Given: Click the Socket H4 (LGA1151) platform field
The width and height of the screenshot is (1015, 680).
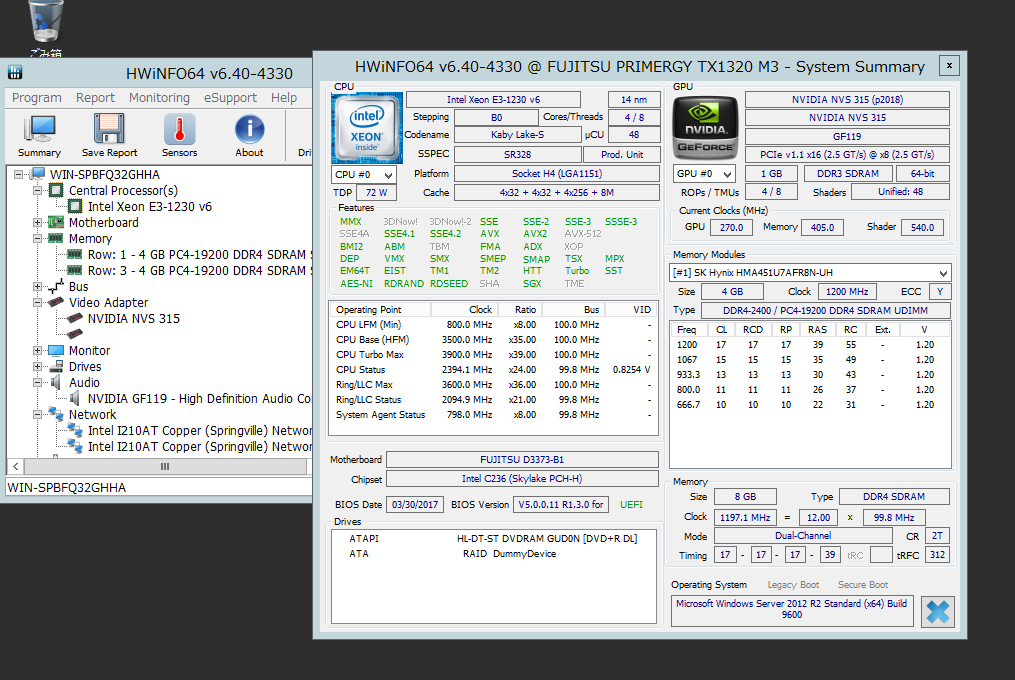Looking at the screenshot, I should [x=557, y=174].
